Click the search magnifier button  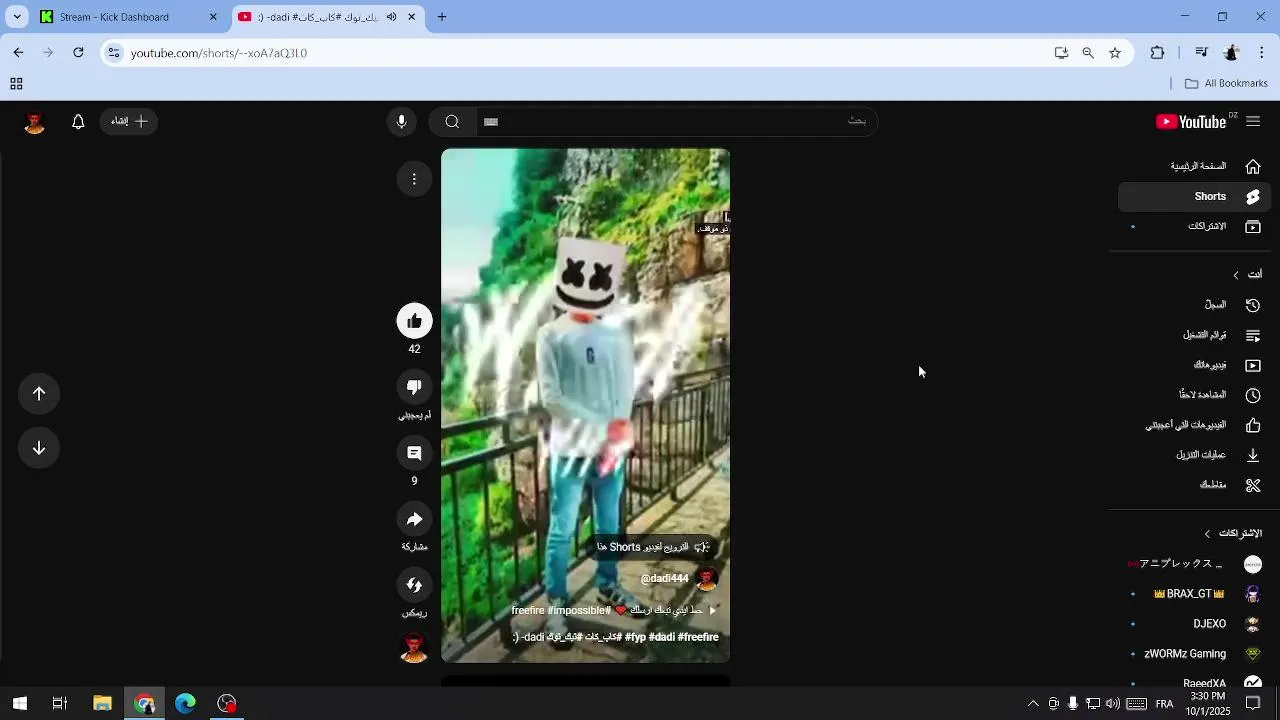point(452,122)
